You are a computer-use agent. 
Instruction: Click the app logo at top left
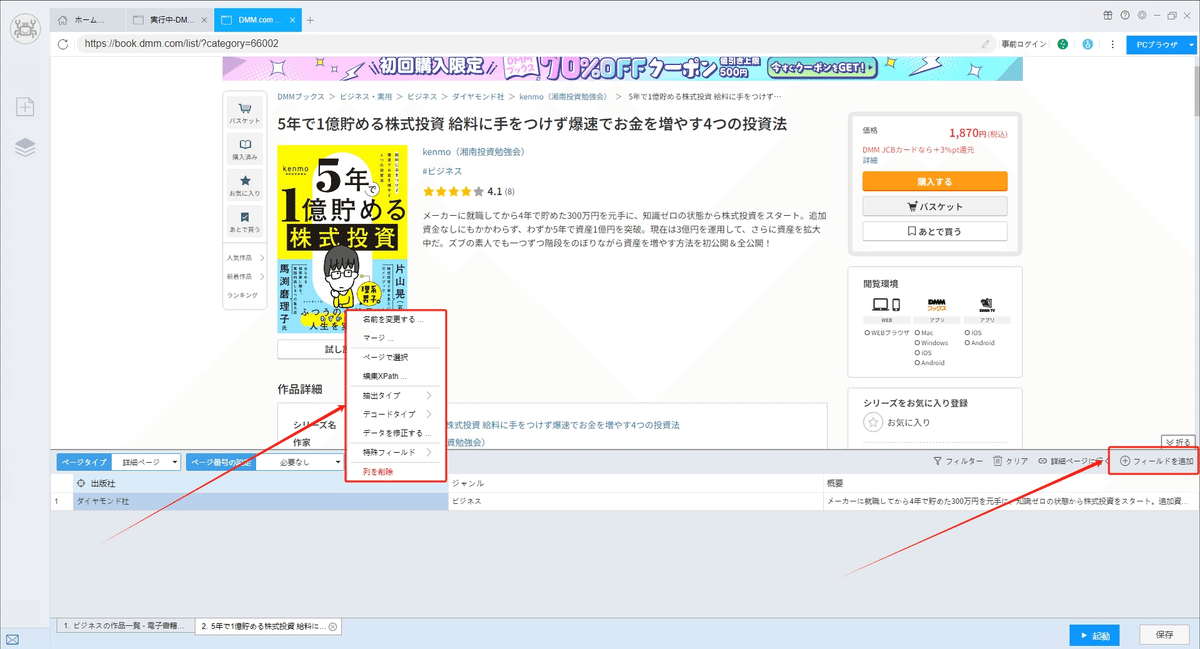[25, 27]
